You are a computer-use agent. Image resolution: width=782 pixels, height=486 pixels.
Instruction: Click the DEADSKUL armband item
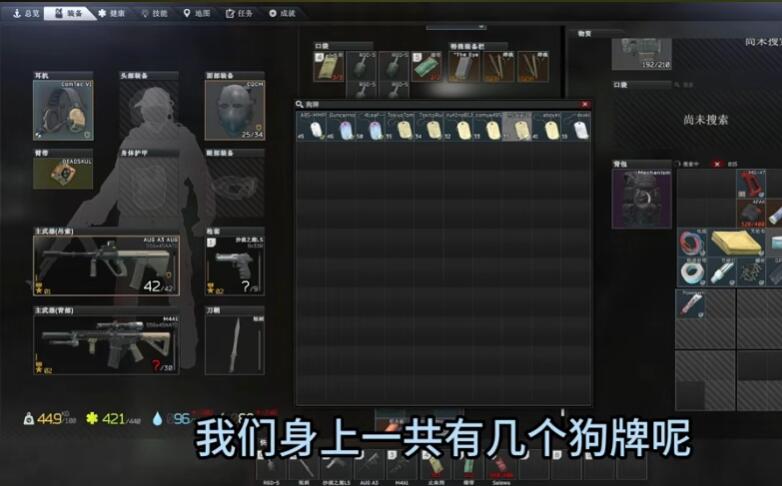(63, 174)
